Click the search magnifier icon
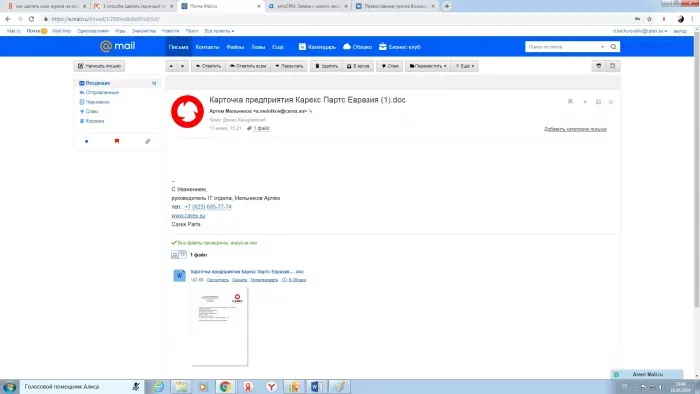This screenshot has height=394, width=700. pyautogui.click(x=613, y=47)
